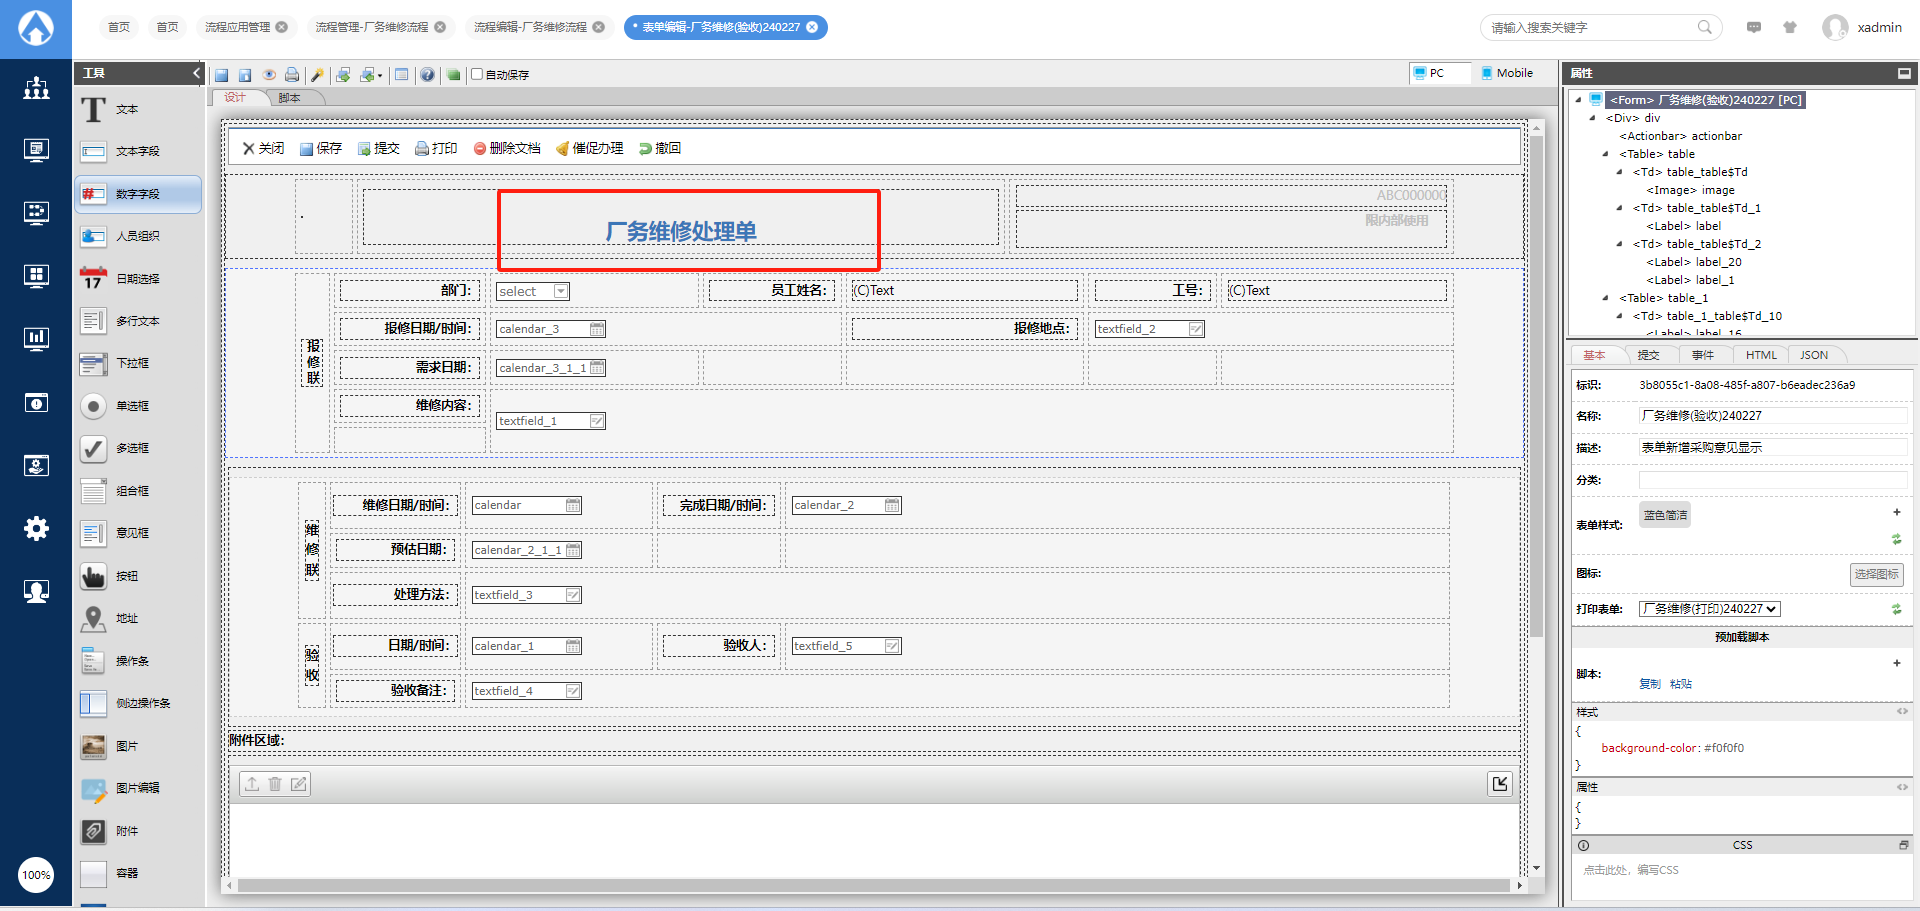Switch designer view to Mobile mode
The width and height of the screenshot is (1920, 911).
coord(1507,73)
